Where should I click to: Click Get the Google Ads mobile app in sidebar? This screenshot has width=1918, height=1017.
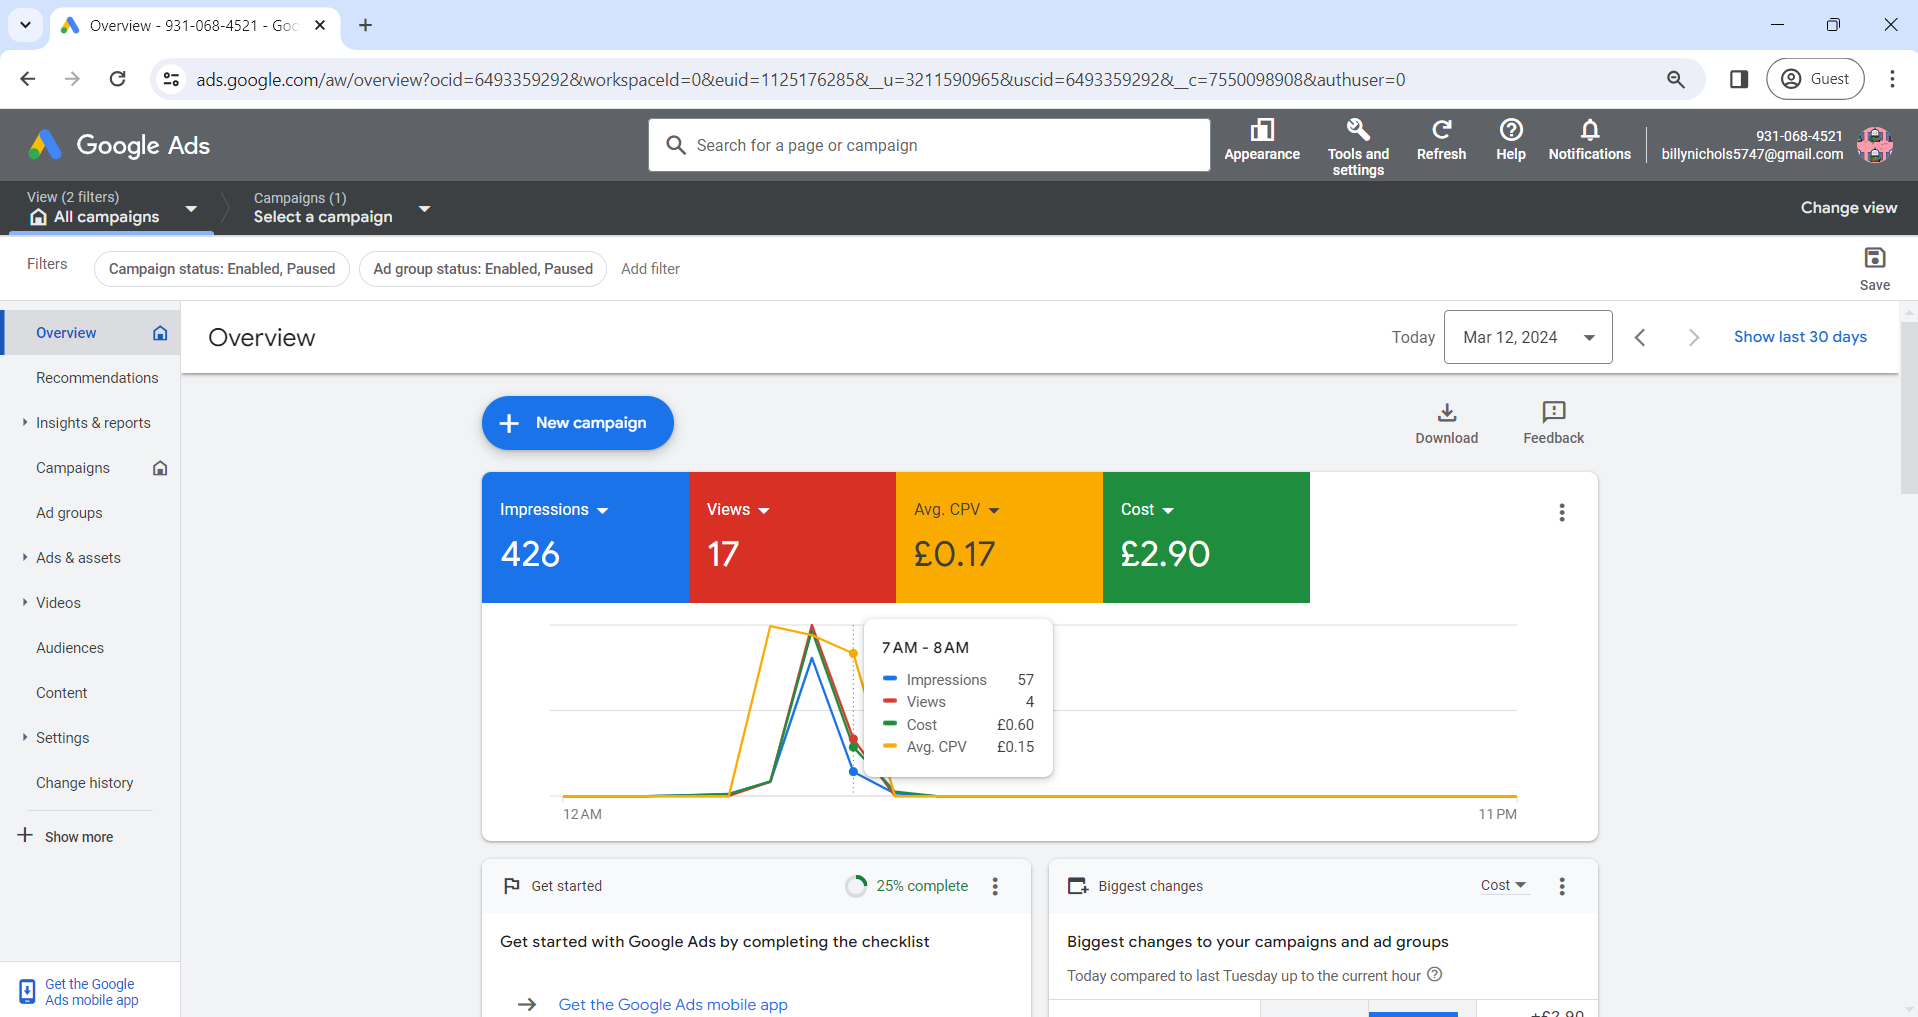tap(91, 992)
